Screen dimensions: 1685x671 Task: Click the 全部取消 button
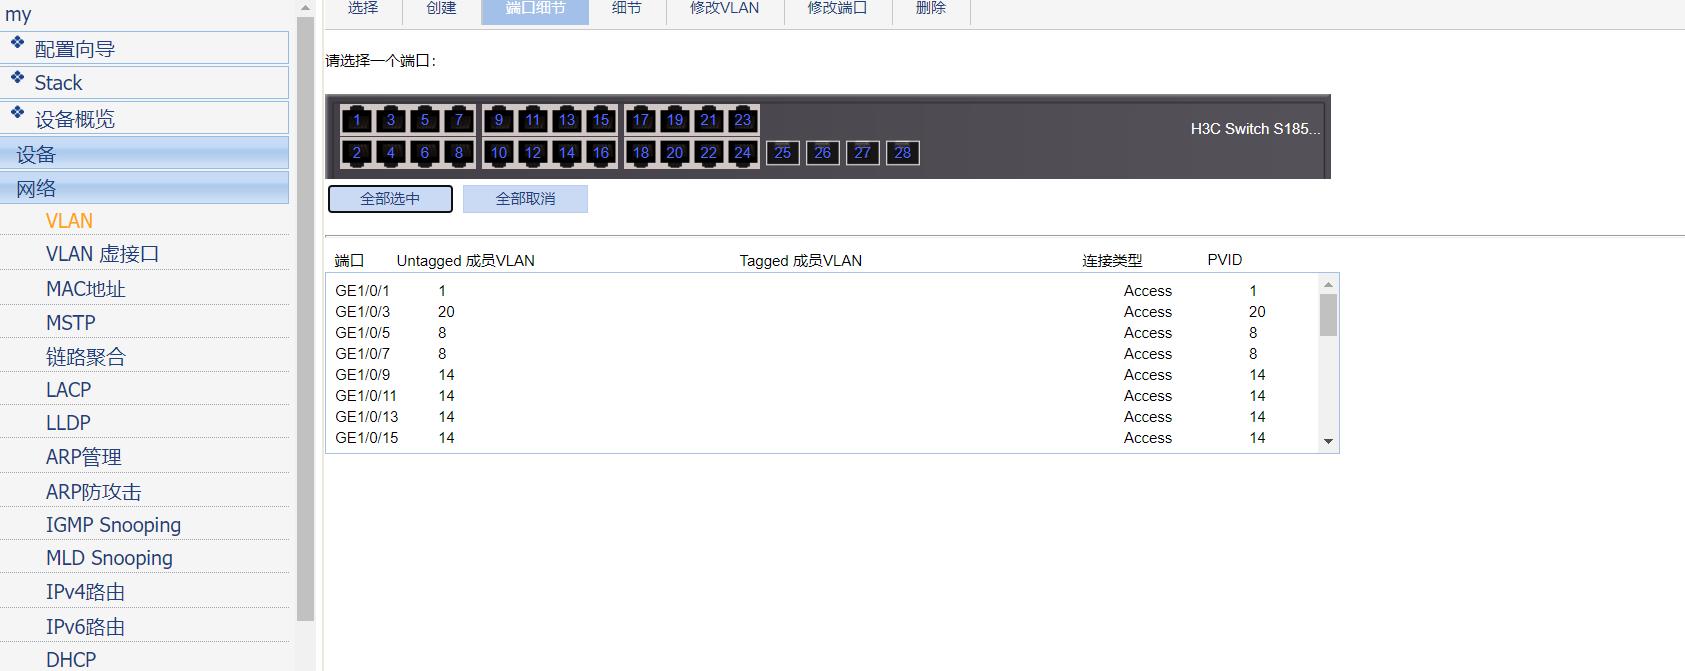[x=525, y=199]
